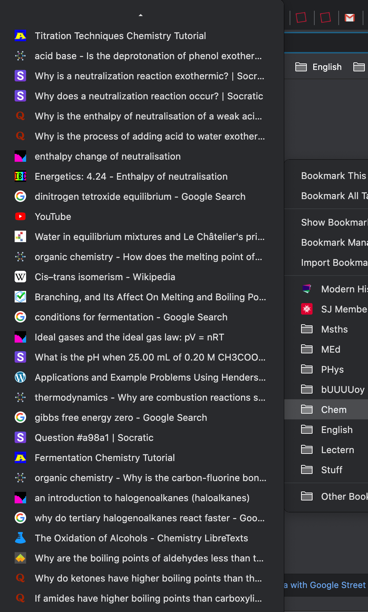This screenshot has width=368, height=612.
Task: Click Socratic icon beside Question #a98a1
Action: [x=20, y=438]
